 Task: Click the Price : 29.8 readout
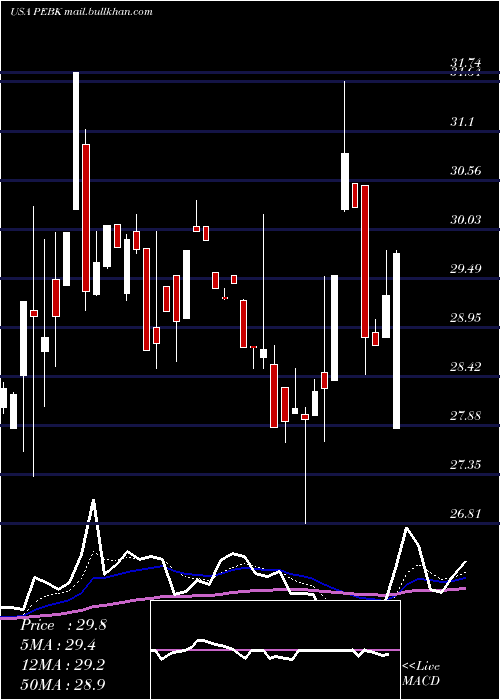[63, 625]
